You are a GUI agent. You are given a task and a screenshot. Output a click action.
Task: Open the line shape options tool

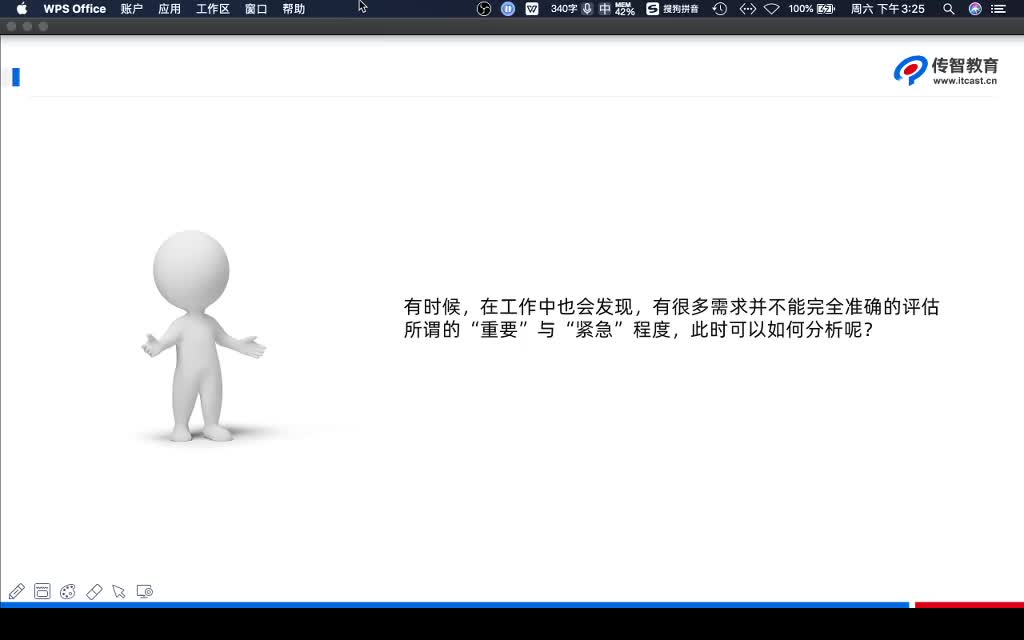(42, 592)
